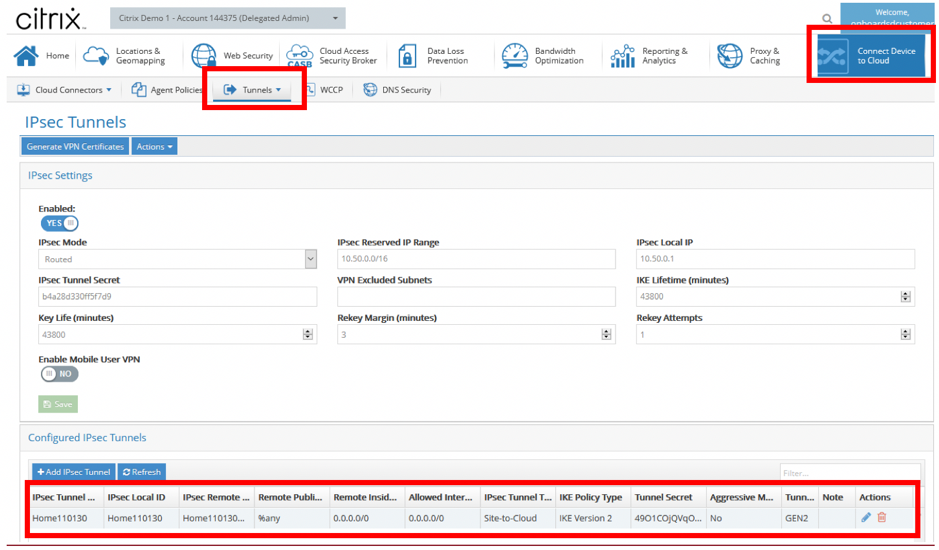
Task: Adjust the IKE Lifetime spinner arrows
Action: coord(905,297)
